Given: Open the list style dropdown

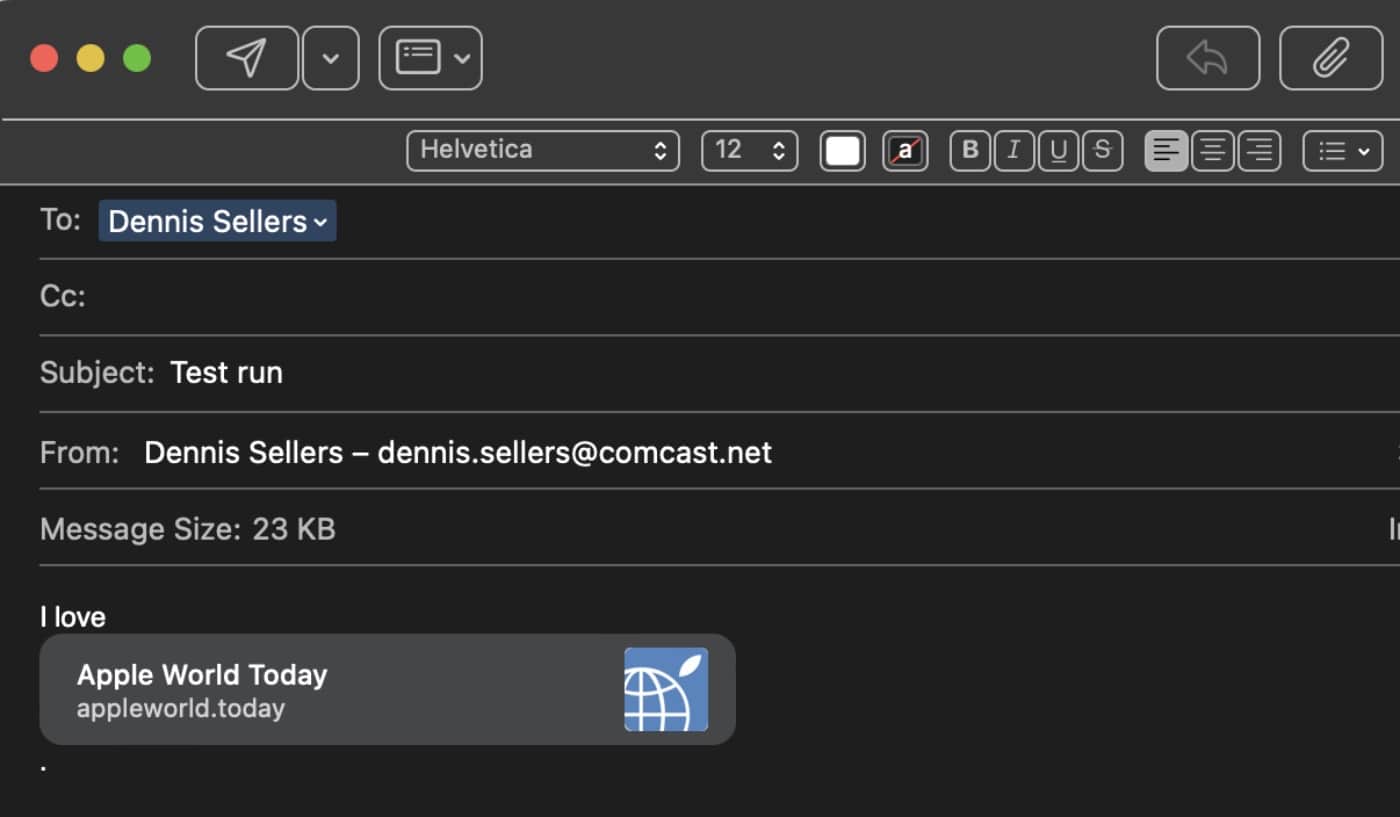Looking at the screenshot, I should pyautogui.click(x=1342, y=151).
